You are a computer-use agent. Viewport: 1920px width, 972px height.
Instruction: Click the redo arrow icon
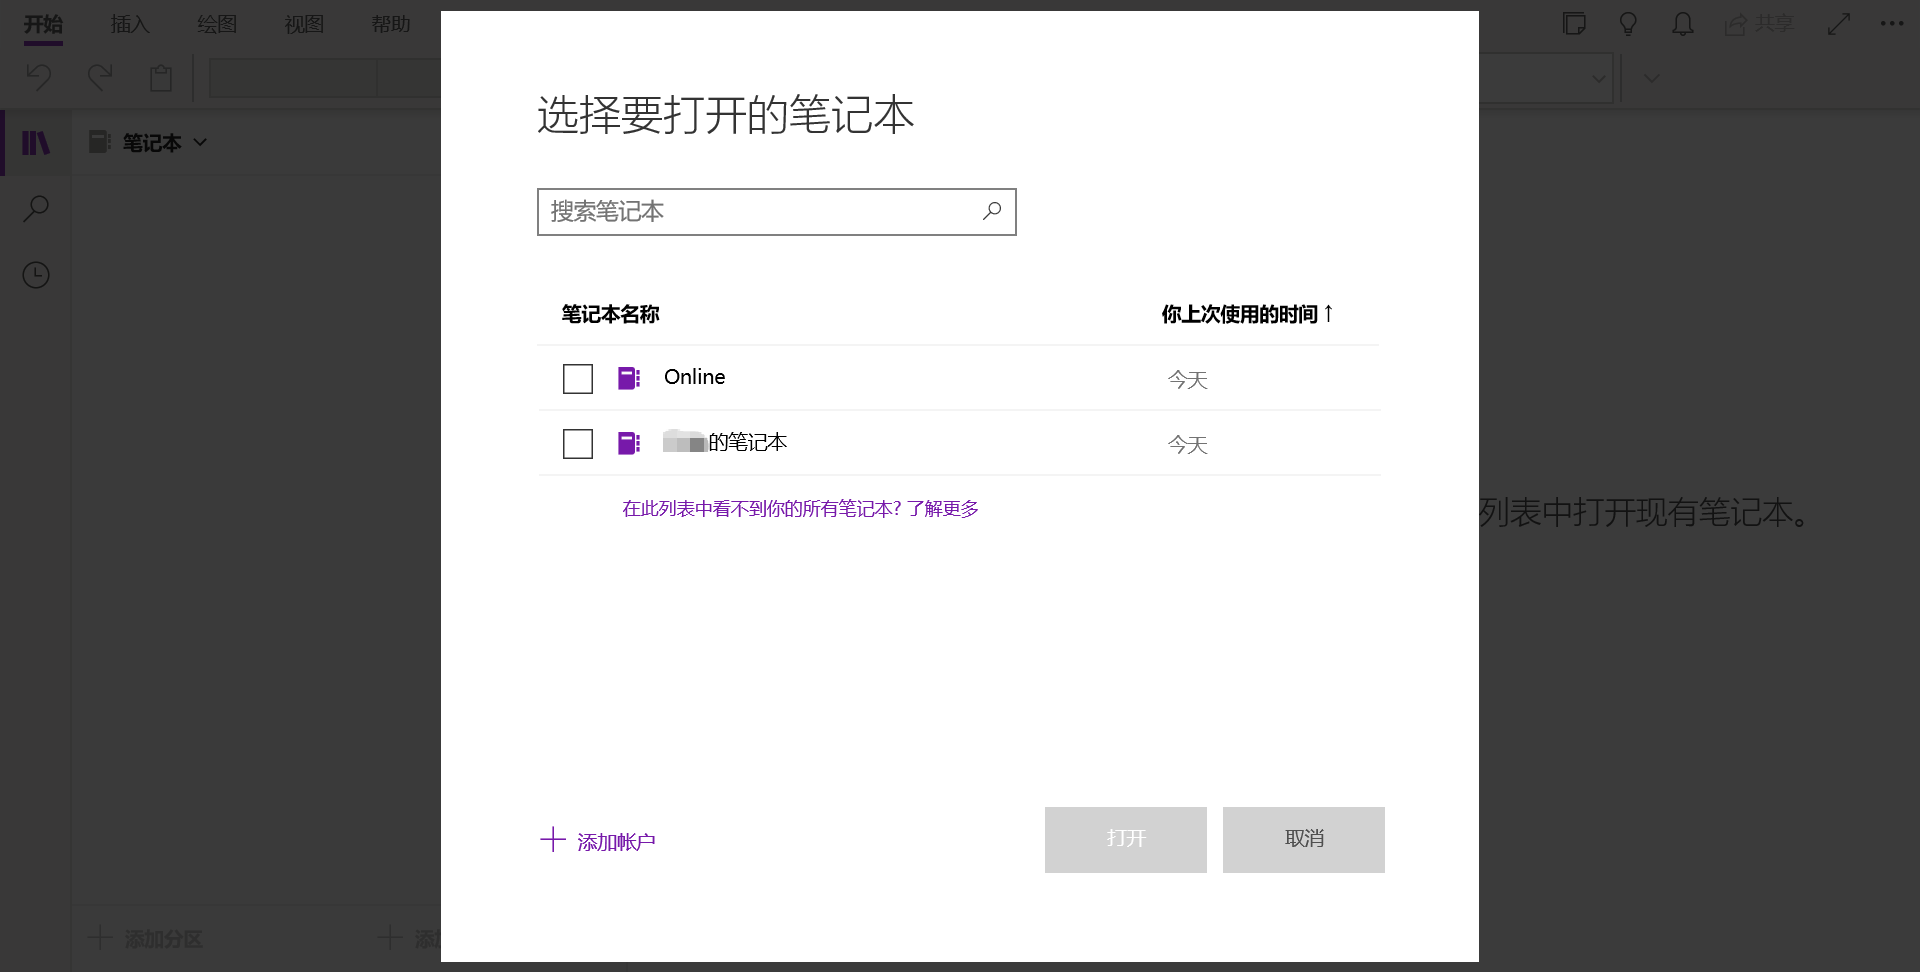(100, 77)
